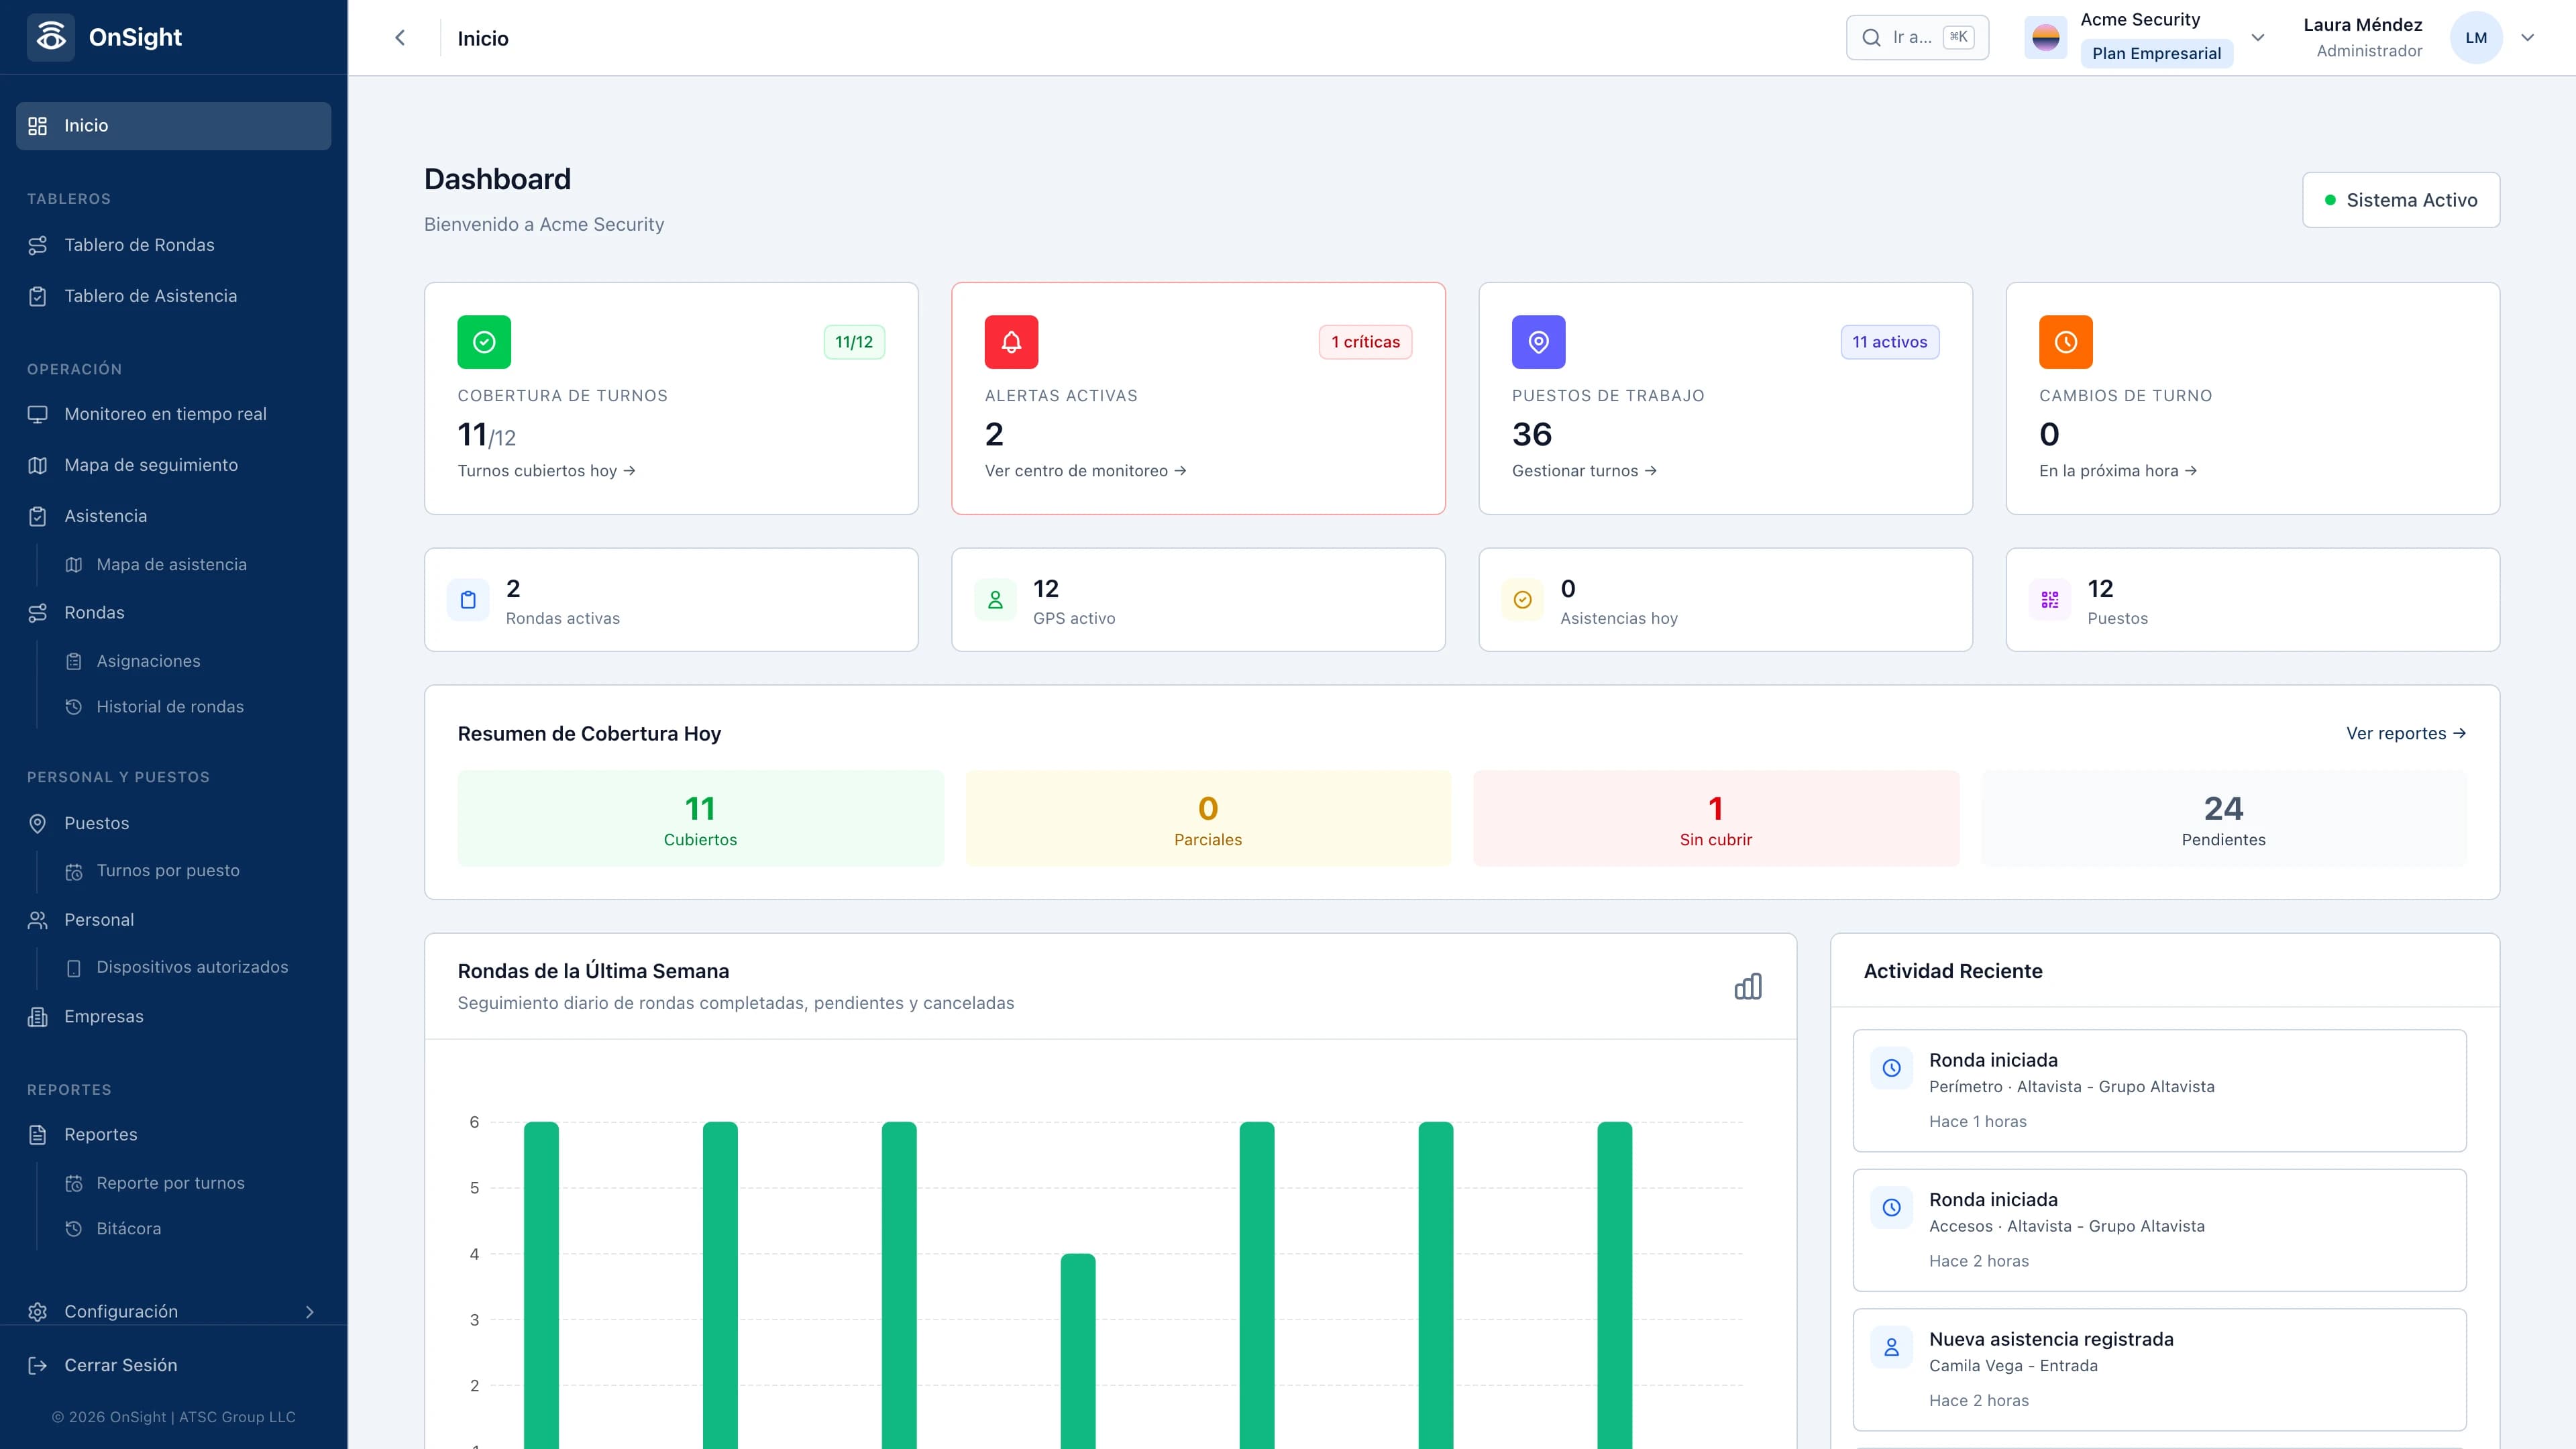The width and height of the screenshot is (2576, 1449).
Task: Click the back arrow beside Inicio
Action: coord(400,38)
